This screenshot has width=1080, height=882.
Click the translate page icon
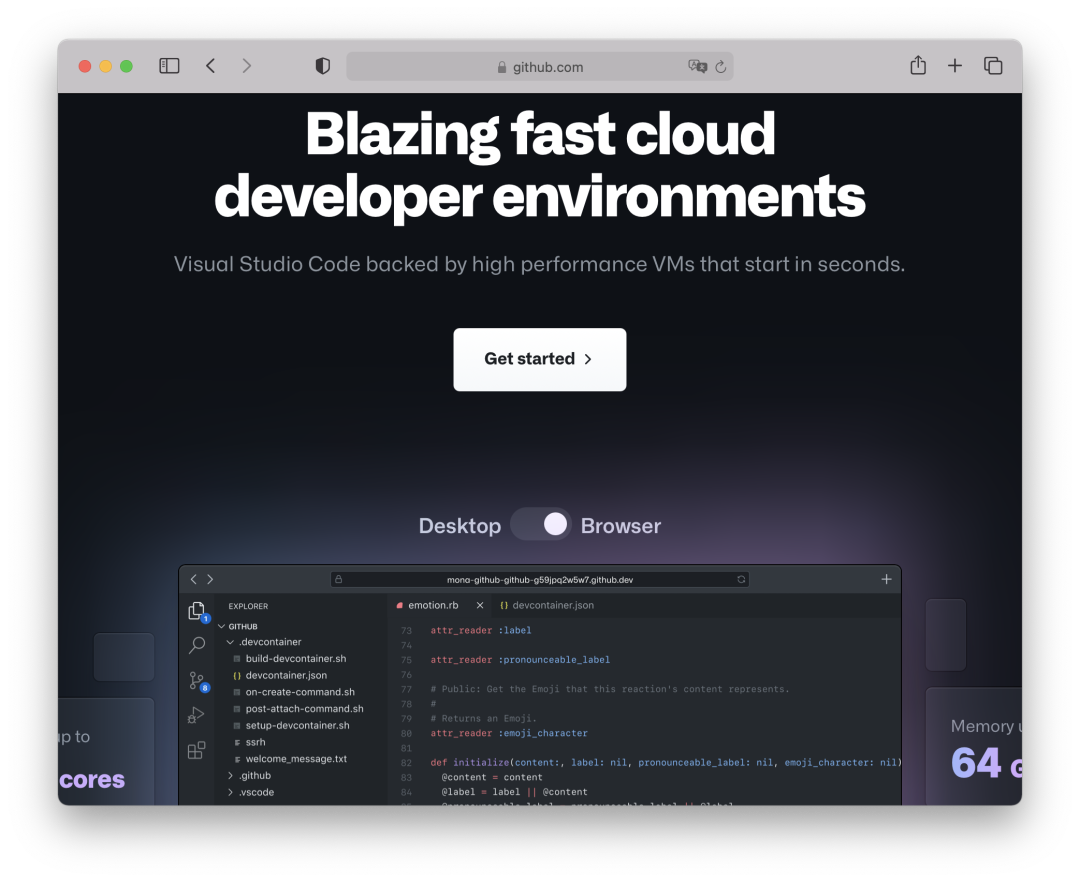tap(697, 66)
